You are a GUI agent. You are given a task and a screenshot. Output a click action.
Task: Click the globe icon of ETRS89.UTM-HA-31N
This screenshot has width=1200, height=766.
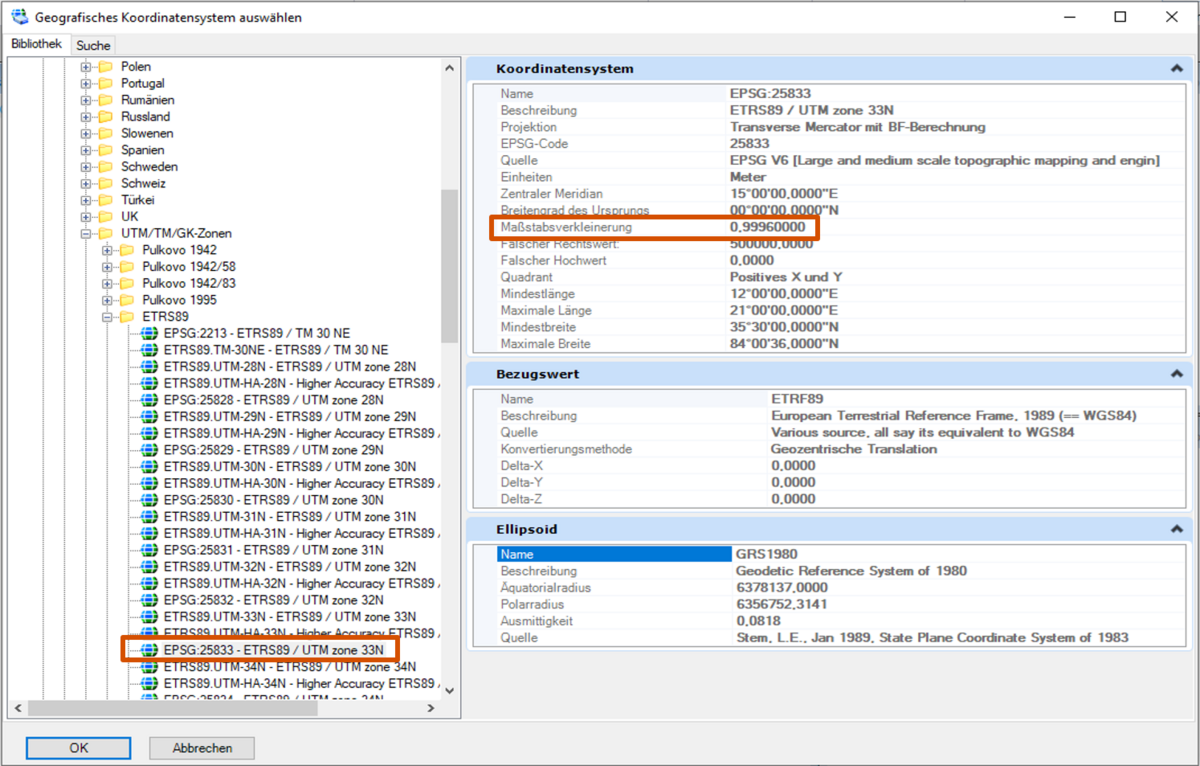[x=149, y=533]
